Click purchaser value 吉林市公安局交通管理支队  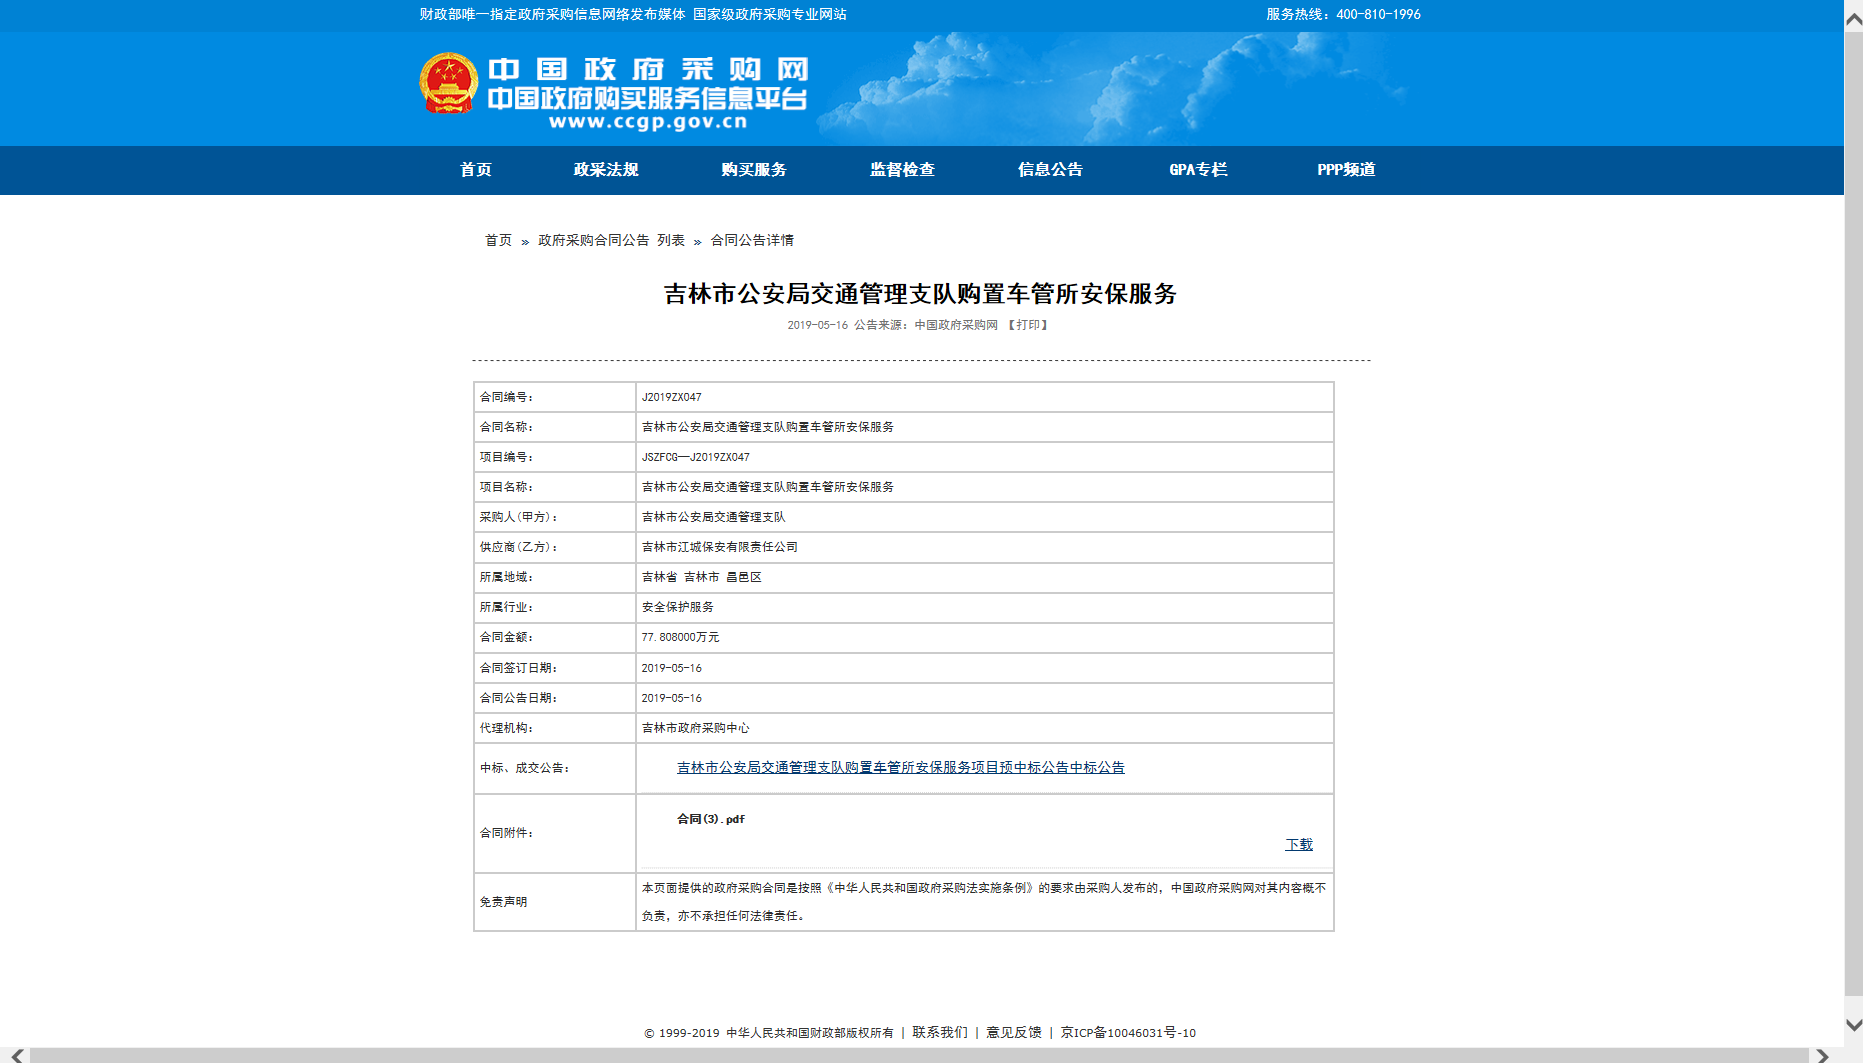click(714, 517)
